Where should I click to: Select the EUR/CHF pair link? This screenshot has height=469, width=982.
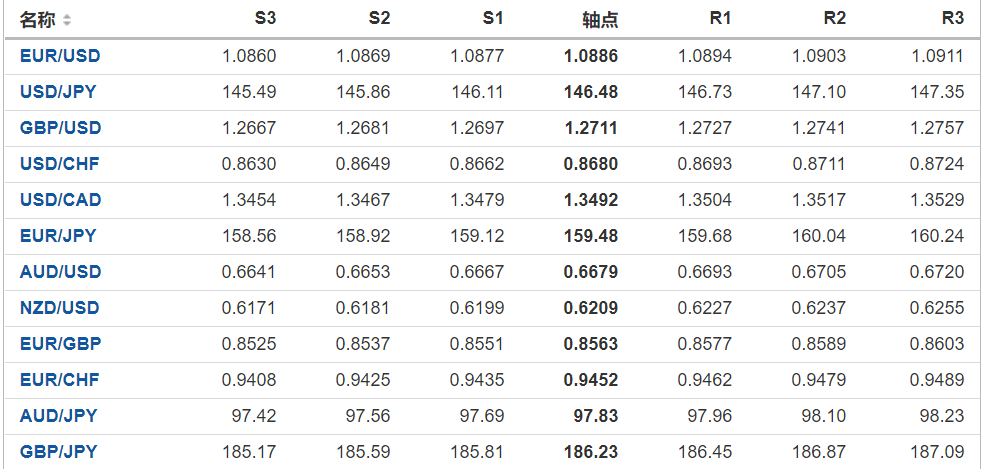click(x=60, y=380)
